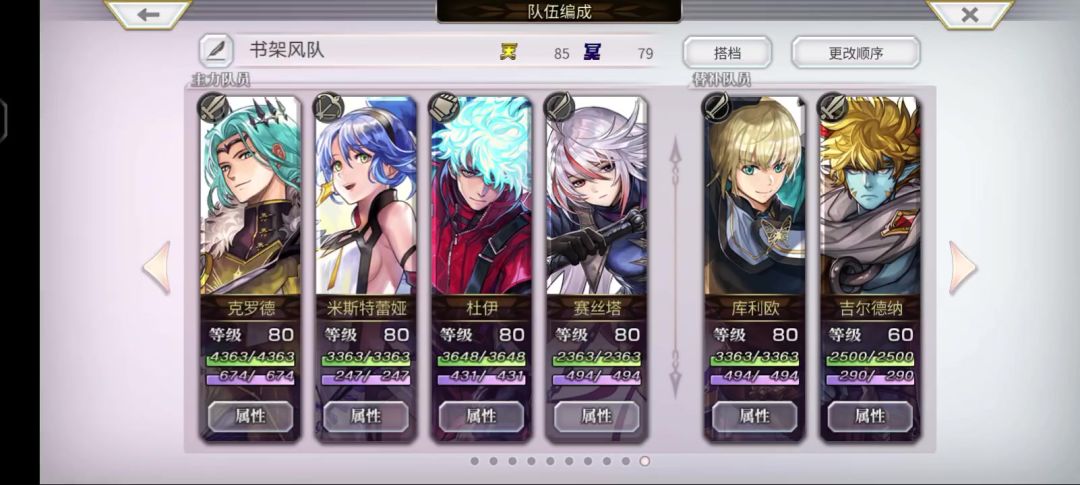
Task: Tap the bow weapon icon on 米斯特蕾娅 card
Action: (328, 108)
